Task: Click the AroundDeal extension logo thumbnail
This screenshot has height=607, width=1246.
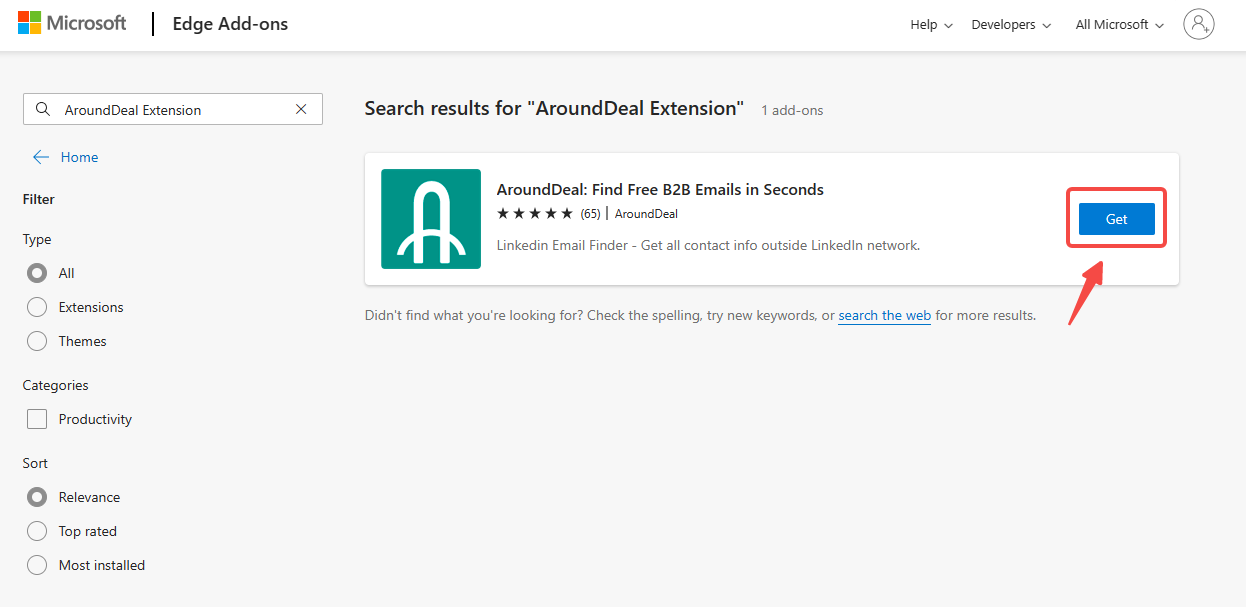Action: pyautogui.click(x=431, y=219)
